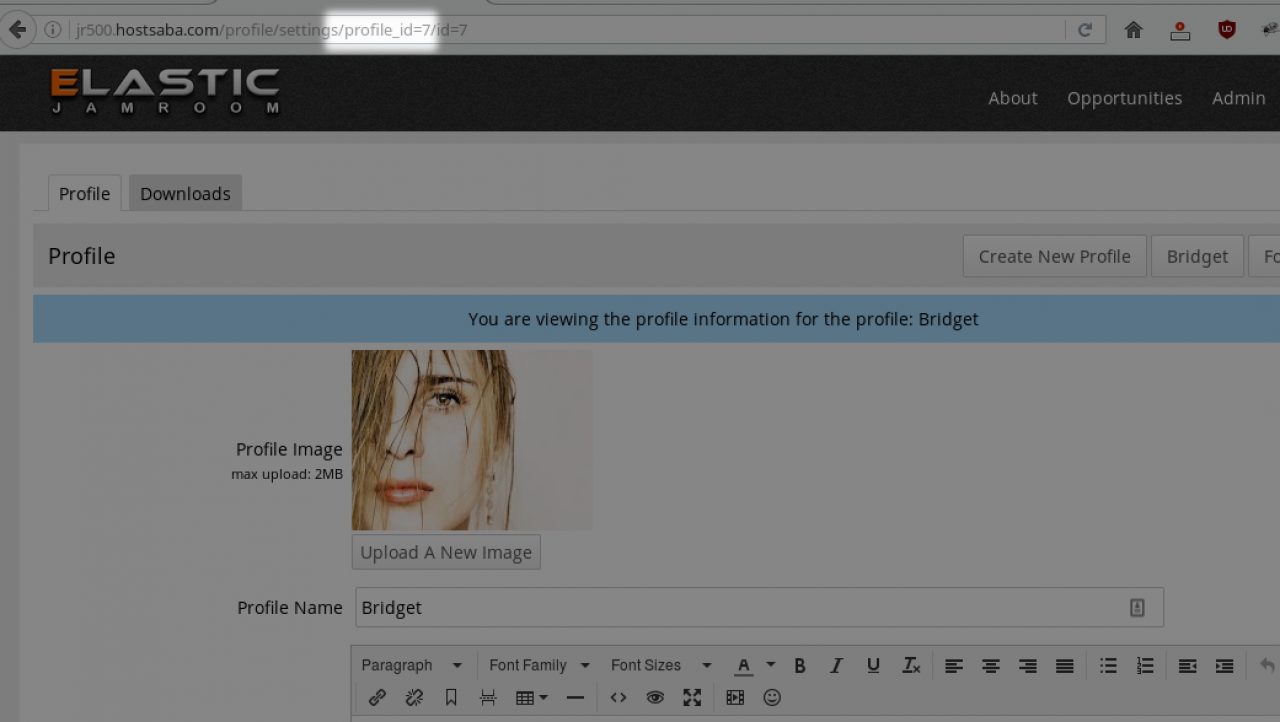Insert a link using the chain icon
This screenshot has height=722, width=1280.
tap(377, 698)
